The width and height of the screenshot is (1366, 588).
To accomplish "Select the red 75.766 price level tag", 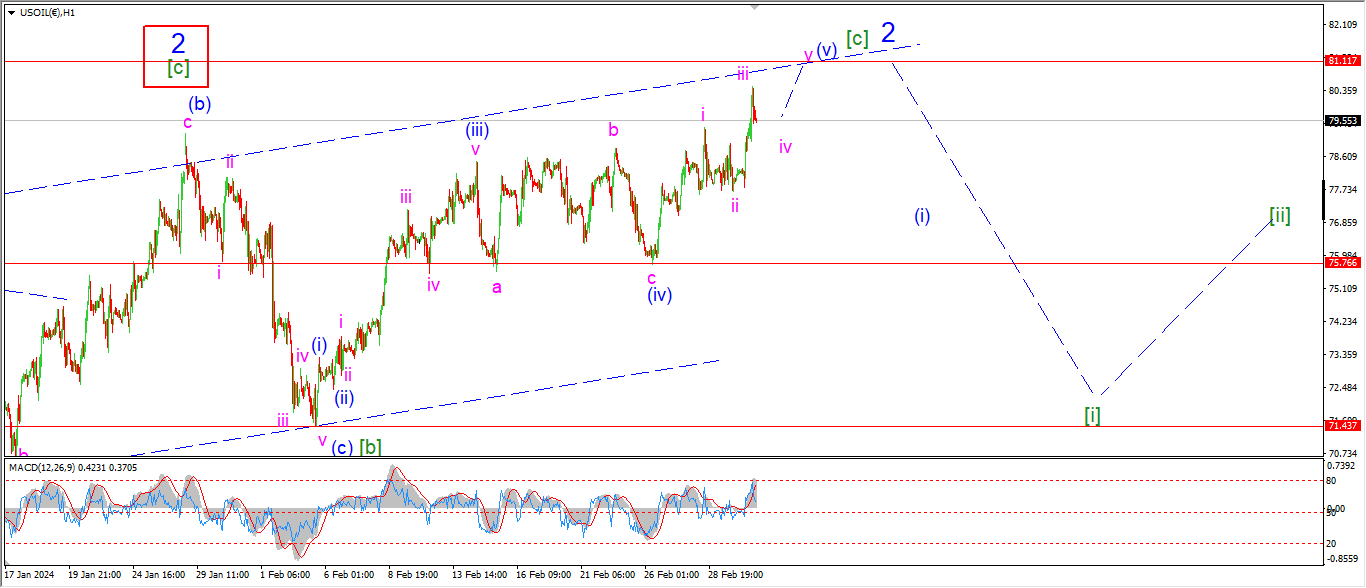I will pyautogui.click(x=1341, y=263).
